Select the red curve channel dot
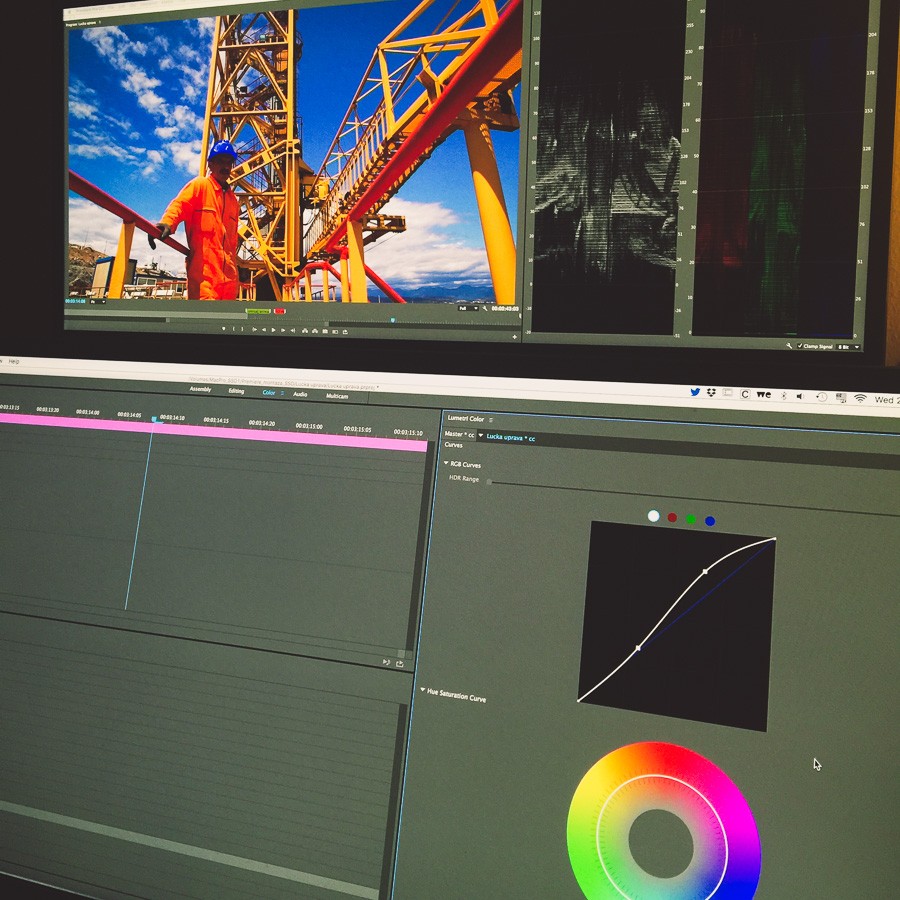900x900 pixels. [672, 518]
